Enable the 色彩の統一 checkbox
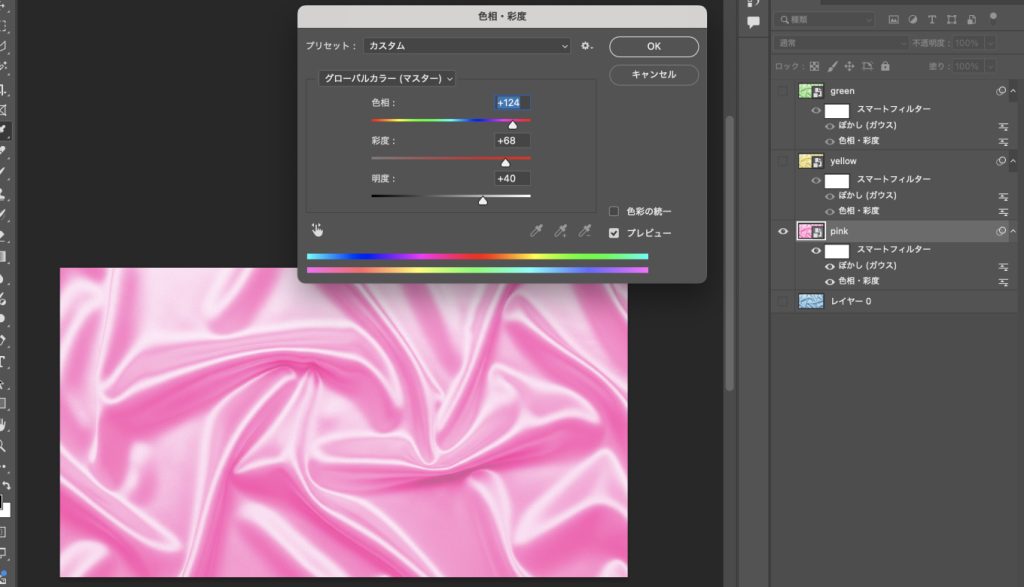Viewport: 1024px width, 587px height. click(614, 211)
